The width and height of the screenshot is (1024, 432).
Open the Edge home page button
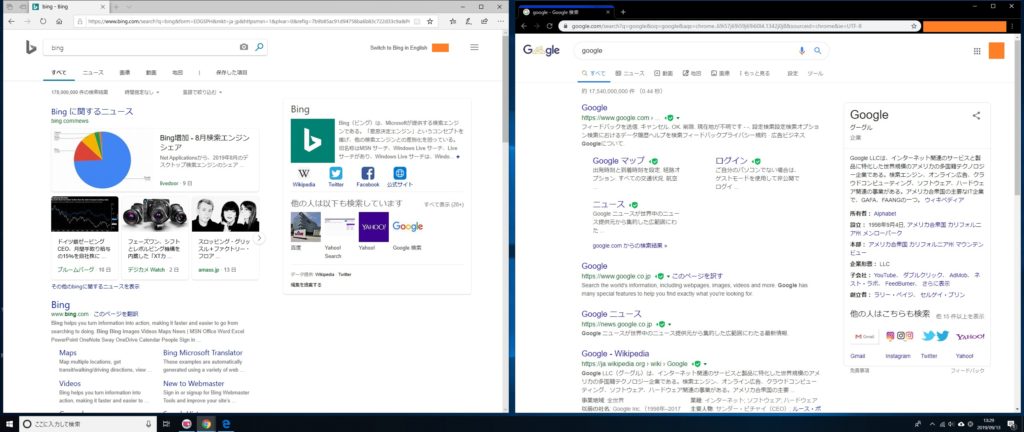point(59,21)
